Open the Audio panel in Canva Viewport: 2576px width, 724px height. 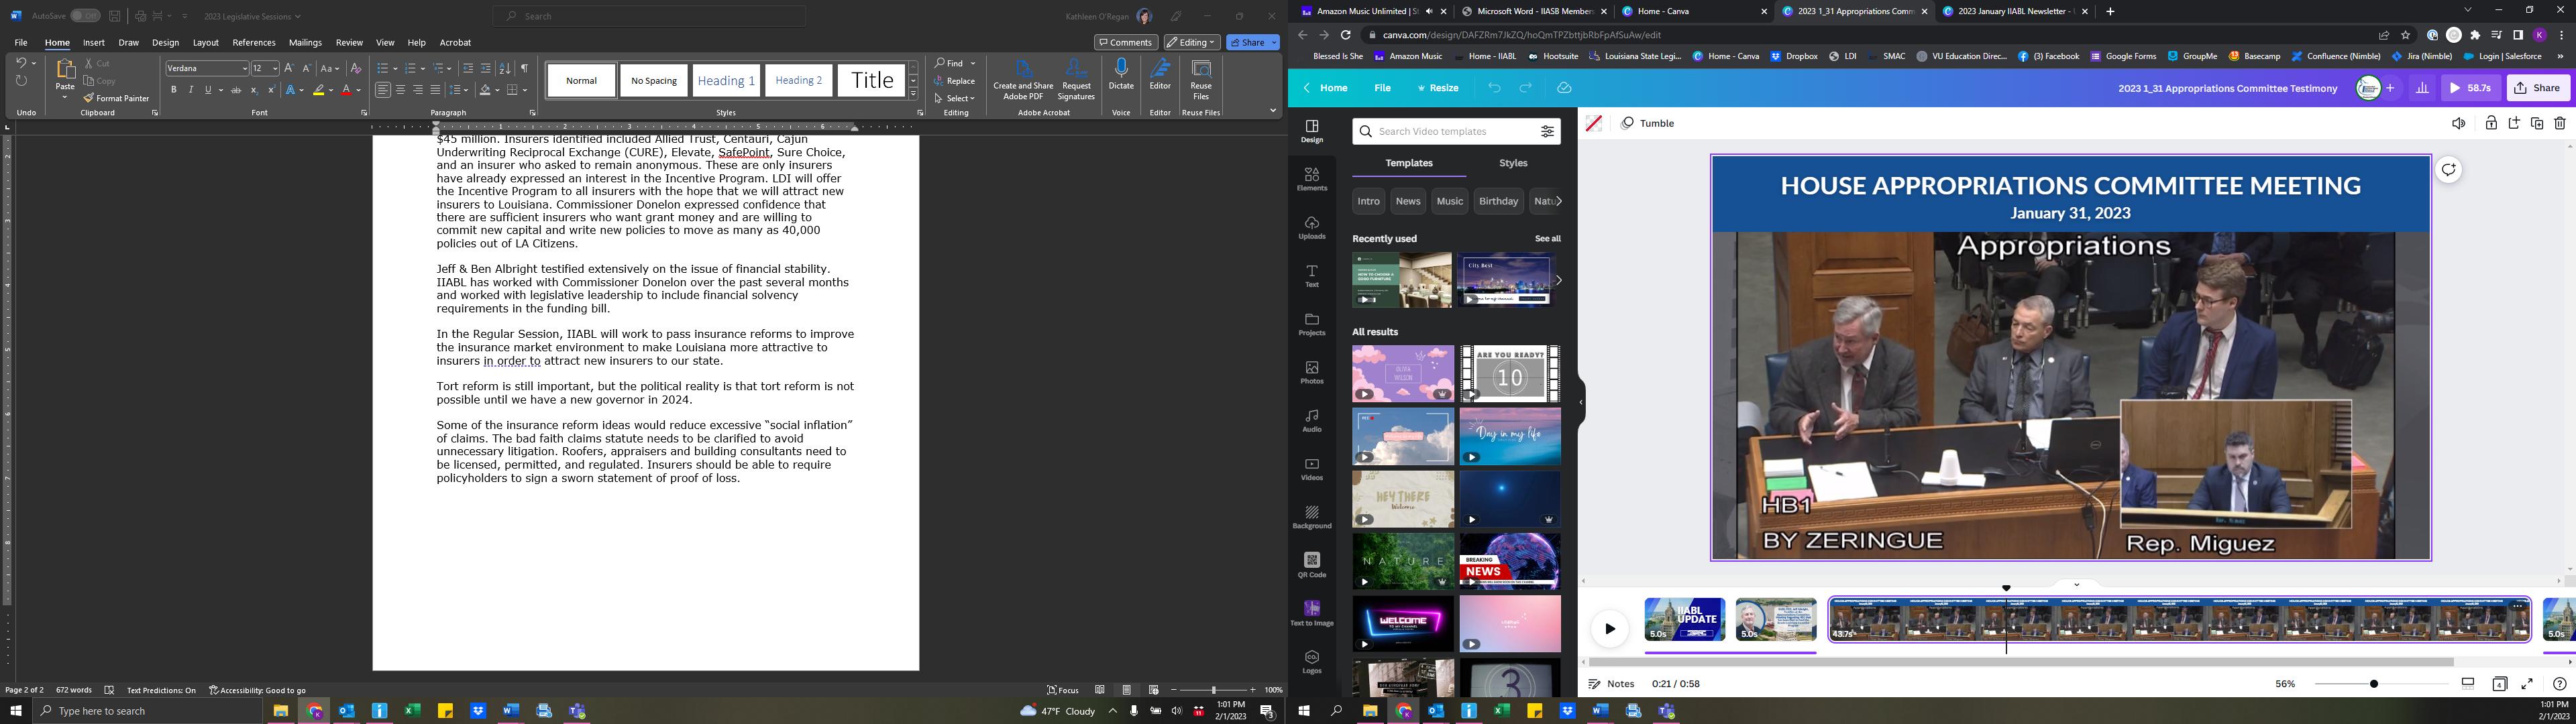[1311, 419]
